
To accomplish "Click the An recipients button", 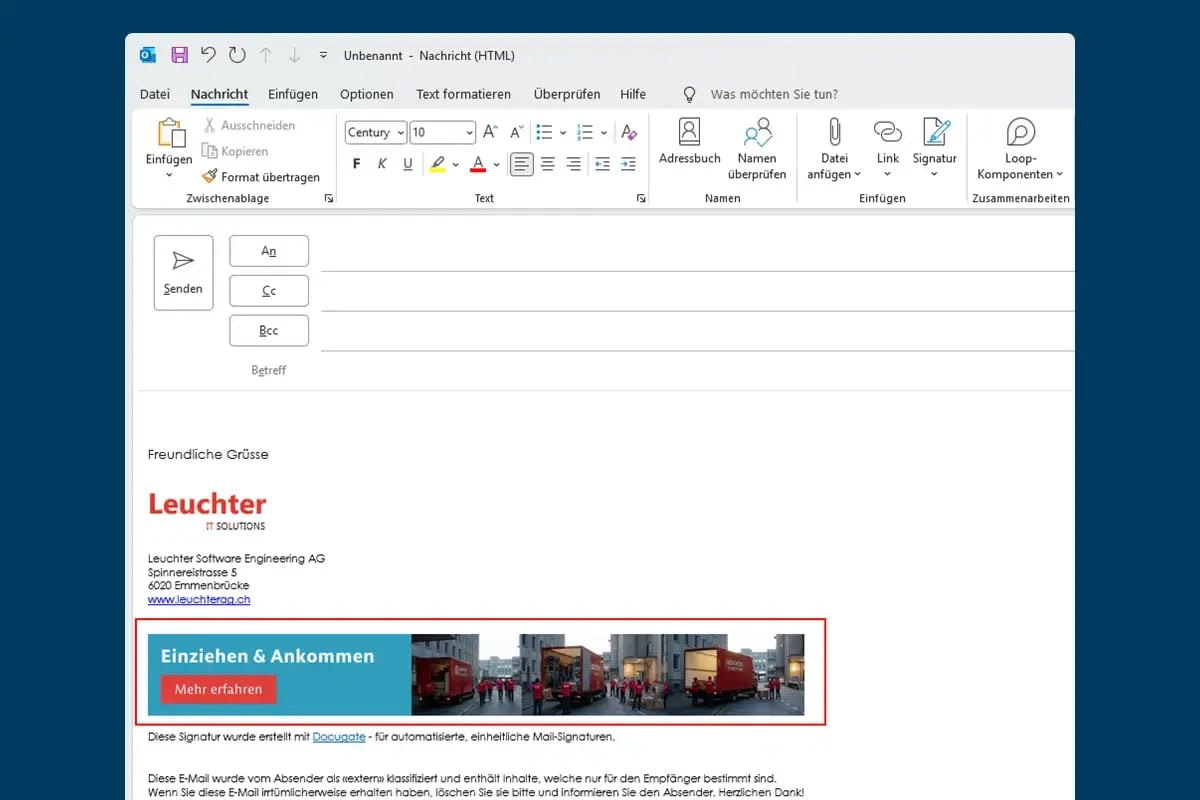I will pyautogui.click(x=269, y=251).
